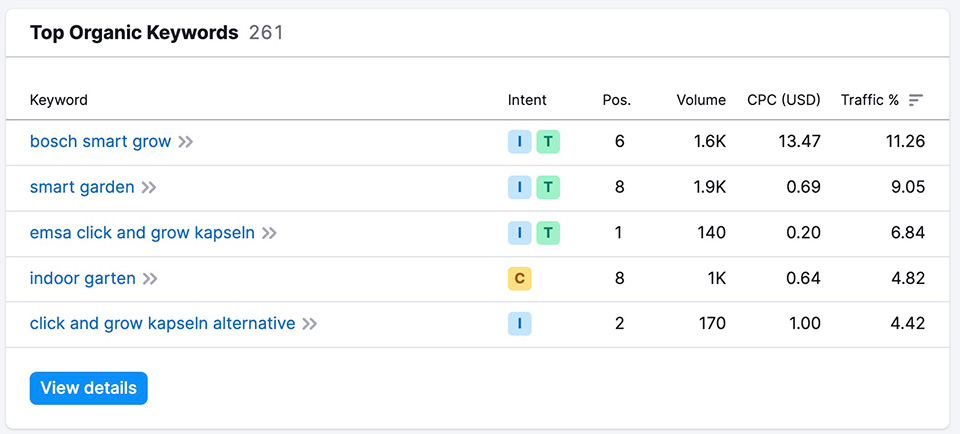The image size is (960, 434).
Task: Click the CPC value 0.69
Action: click(803, 187)
